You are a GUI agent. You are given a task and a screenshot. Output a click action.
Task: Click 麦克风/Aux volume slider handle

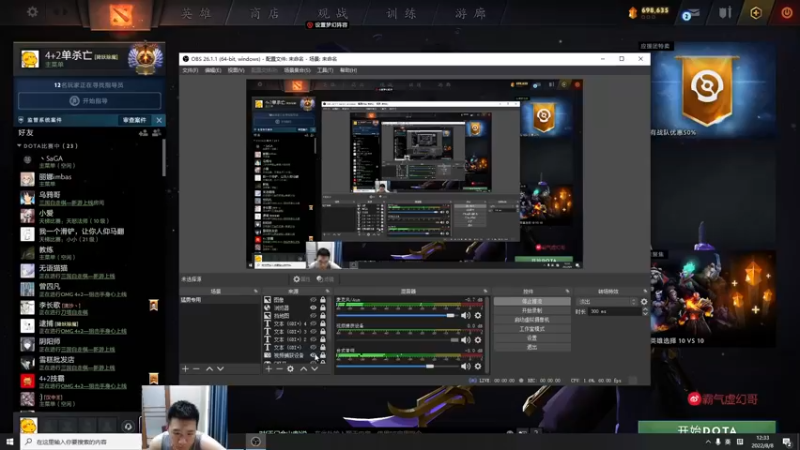pyautogui.click(x=451, y=315)
